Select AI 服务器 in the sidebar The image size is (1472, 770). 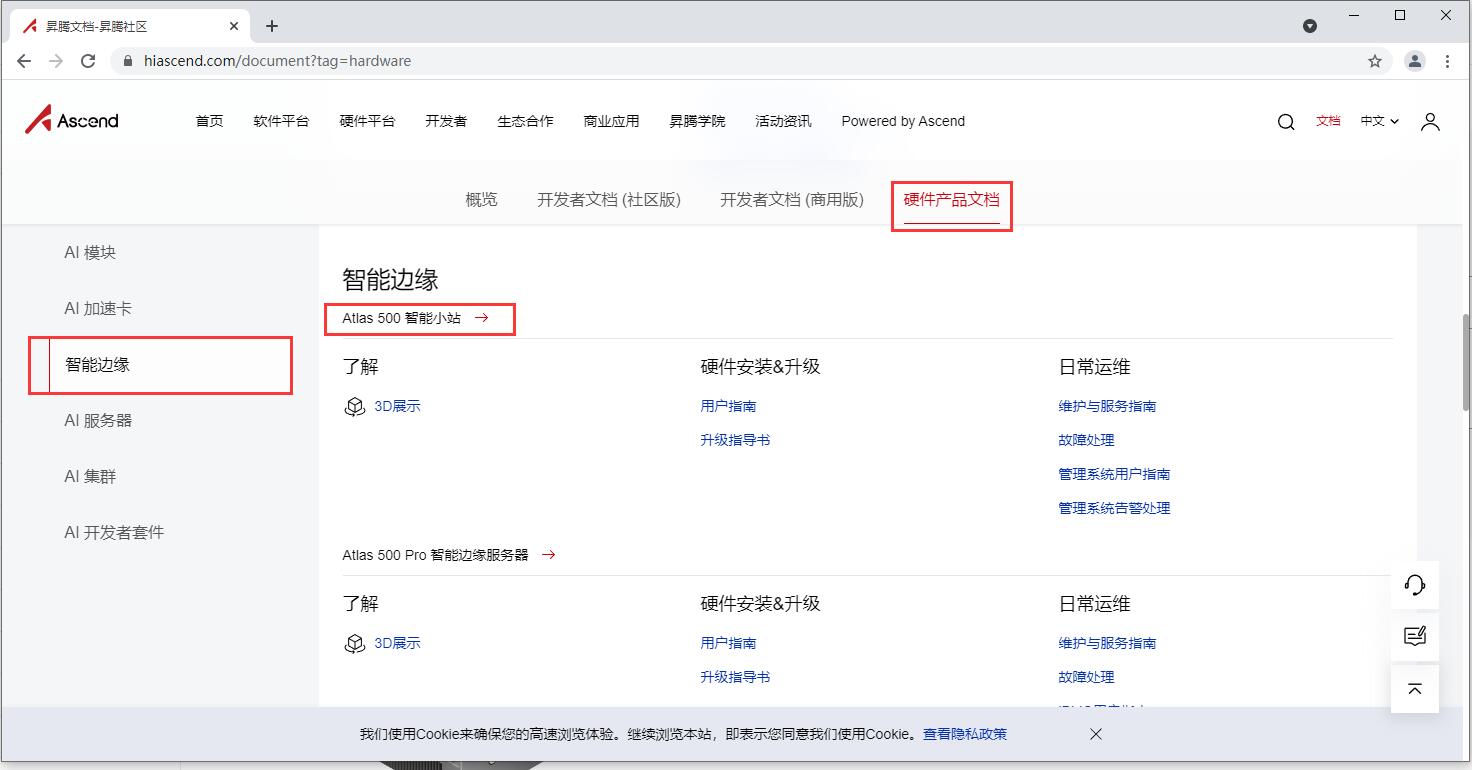98,421
